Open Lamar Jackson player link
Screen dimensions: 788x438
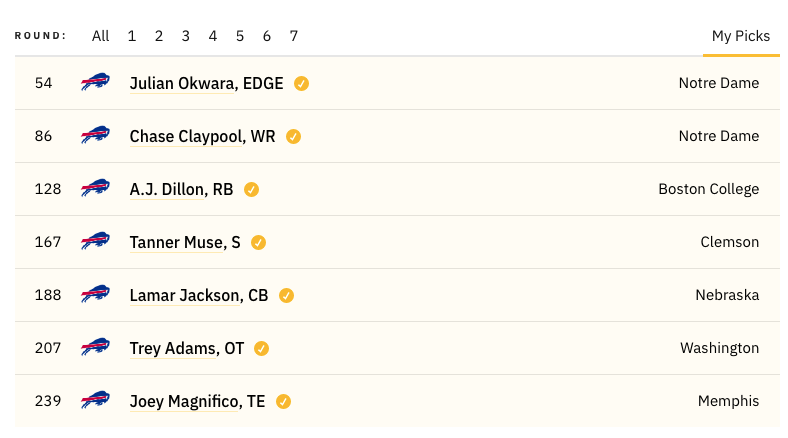[x=199, y=295]
